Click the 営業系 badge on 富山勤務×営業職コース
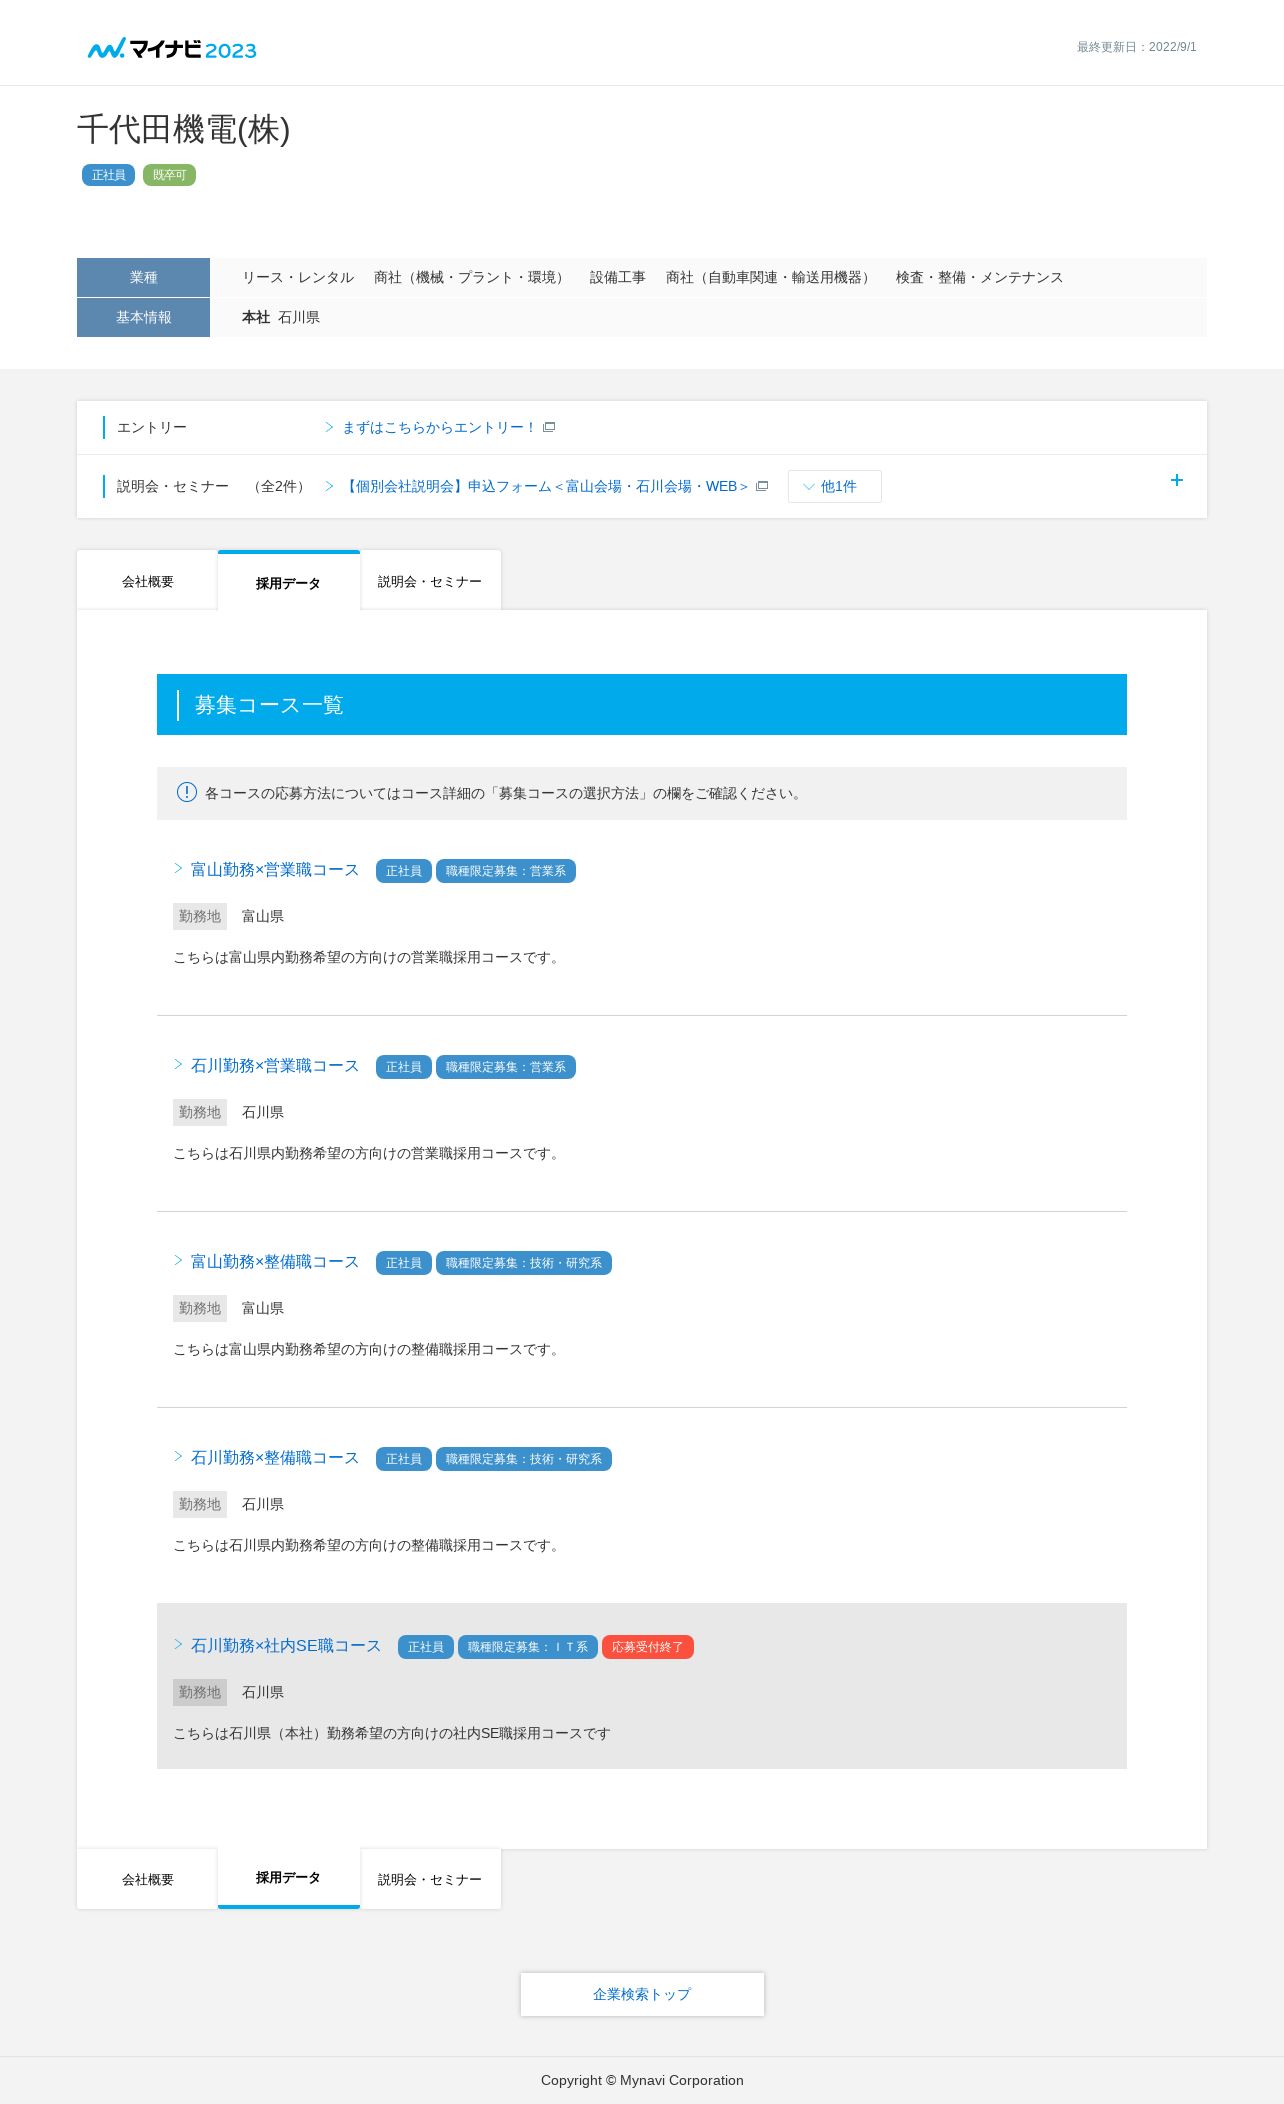 [x=506, y=871]
